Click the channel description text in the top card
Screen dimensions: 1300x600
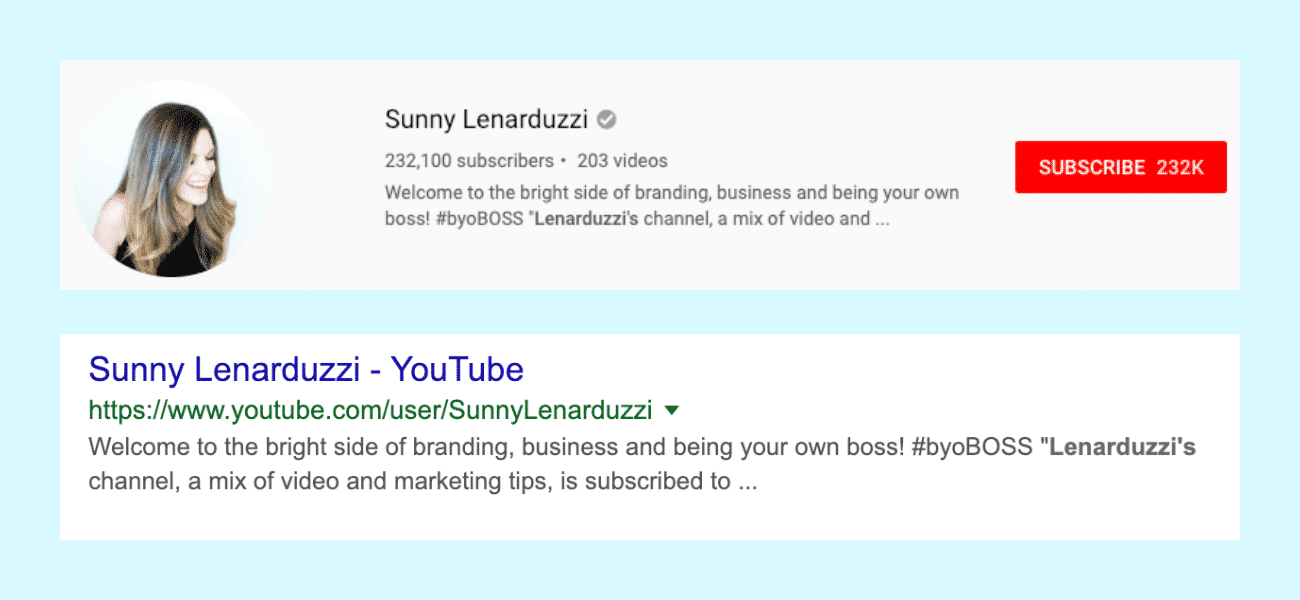click(670, 205)
